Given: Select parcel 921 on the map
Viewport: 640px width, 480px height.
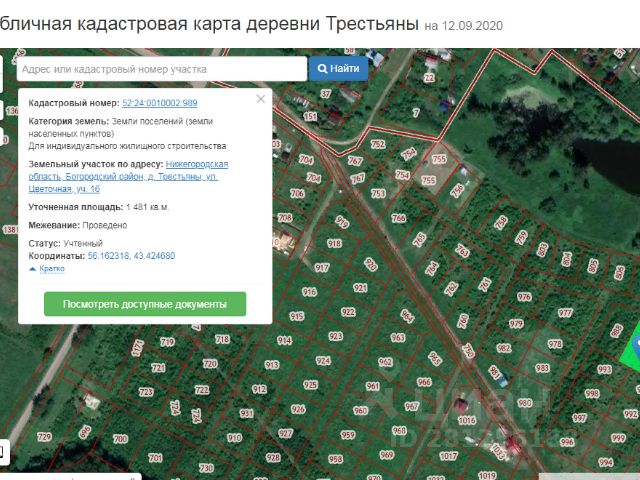Looking at the screenshot, I should tap(360, 288).
